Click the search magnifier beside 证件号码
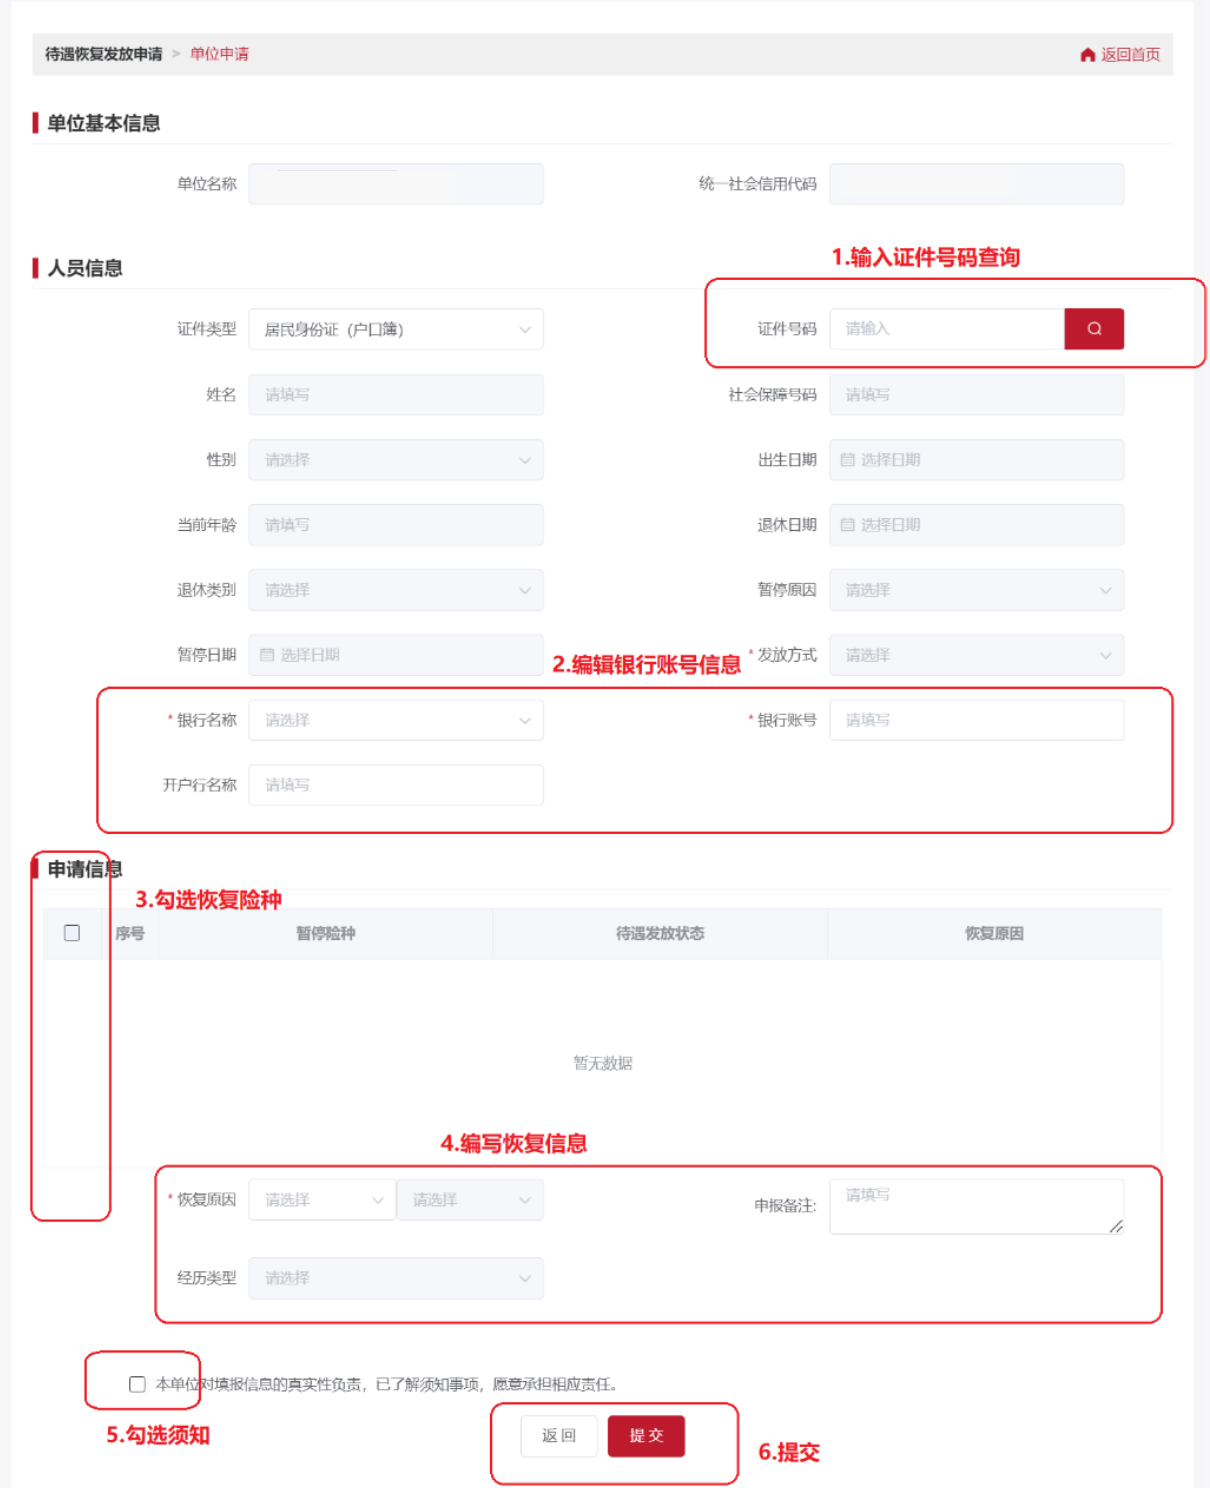The height and width of the screenshot is (1488, 1210). [x=1094, y=328]
